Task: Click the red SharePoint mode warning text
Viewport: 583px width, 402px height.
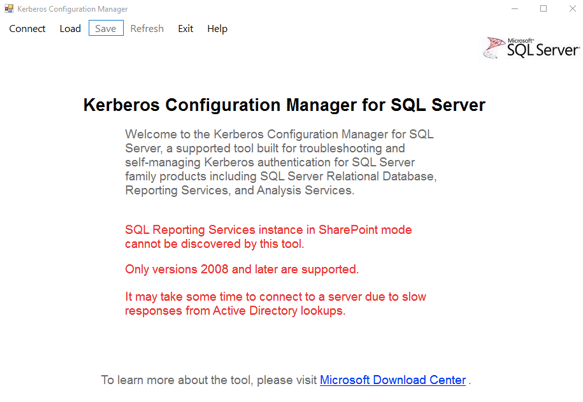Action: coord(268,237)
